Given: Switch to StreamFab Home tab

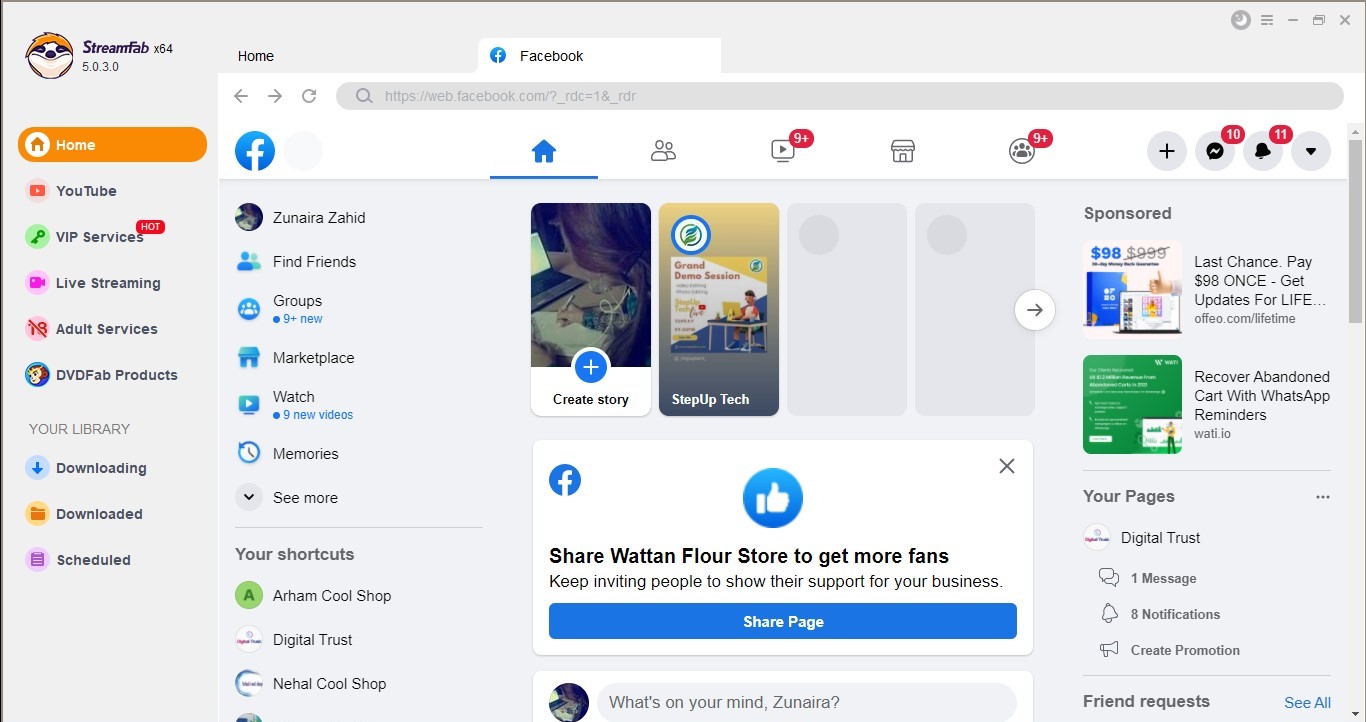Looking at the screenshot, I should [256, 56].
